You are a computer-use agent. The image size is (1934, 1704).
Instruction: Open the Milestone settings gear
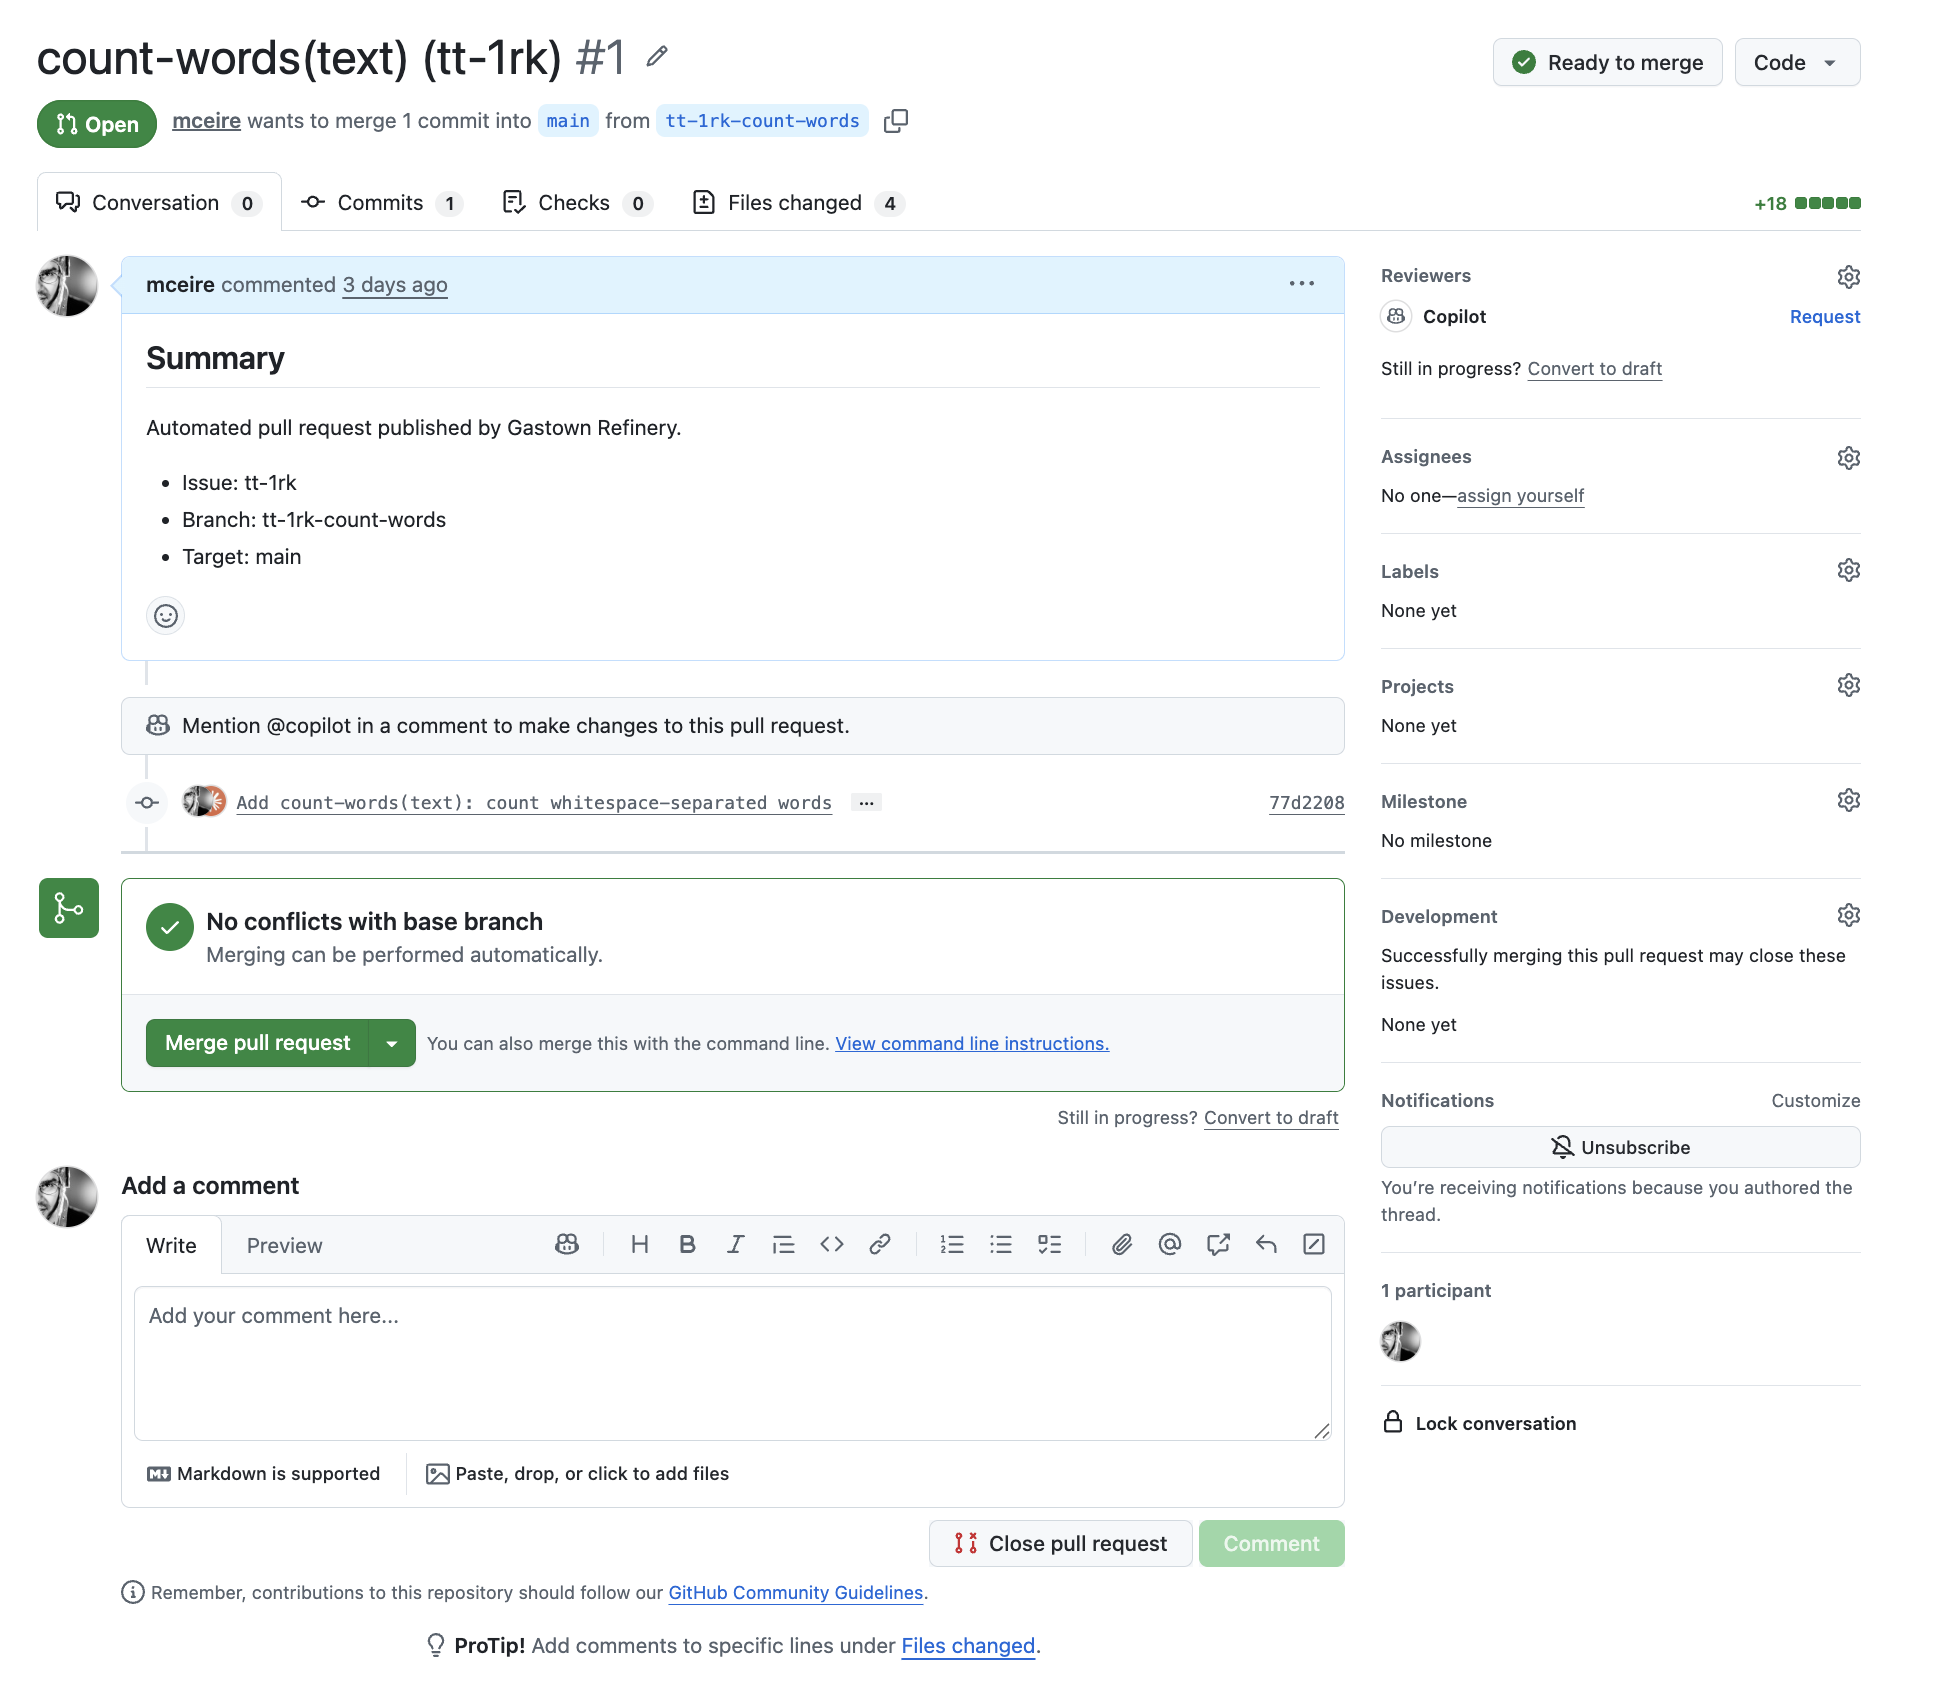1848,800
